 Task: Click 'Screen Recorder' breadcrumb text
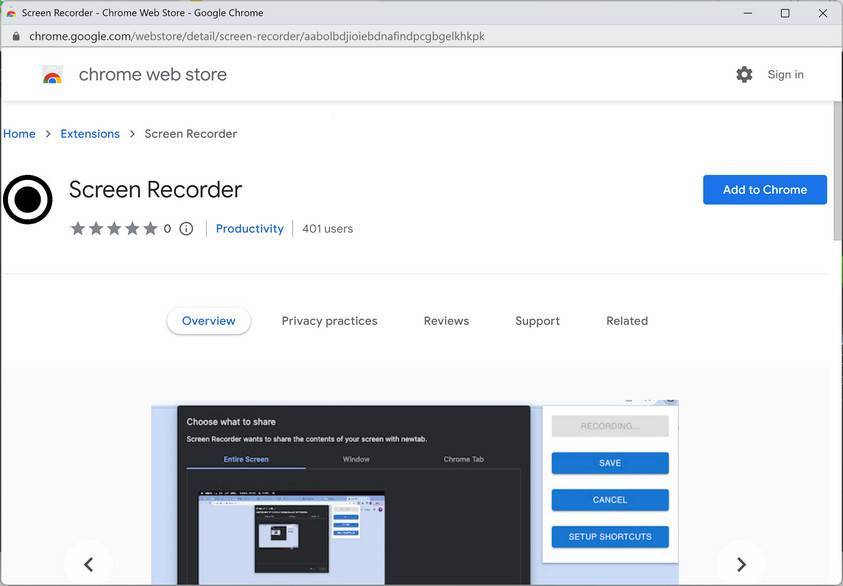[190, 134]
